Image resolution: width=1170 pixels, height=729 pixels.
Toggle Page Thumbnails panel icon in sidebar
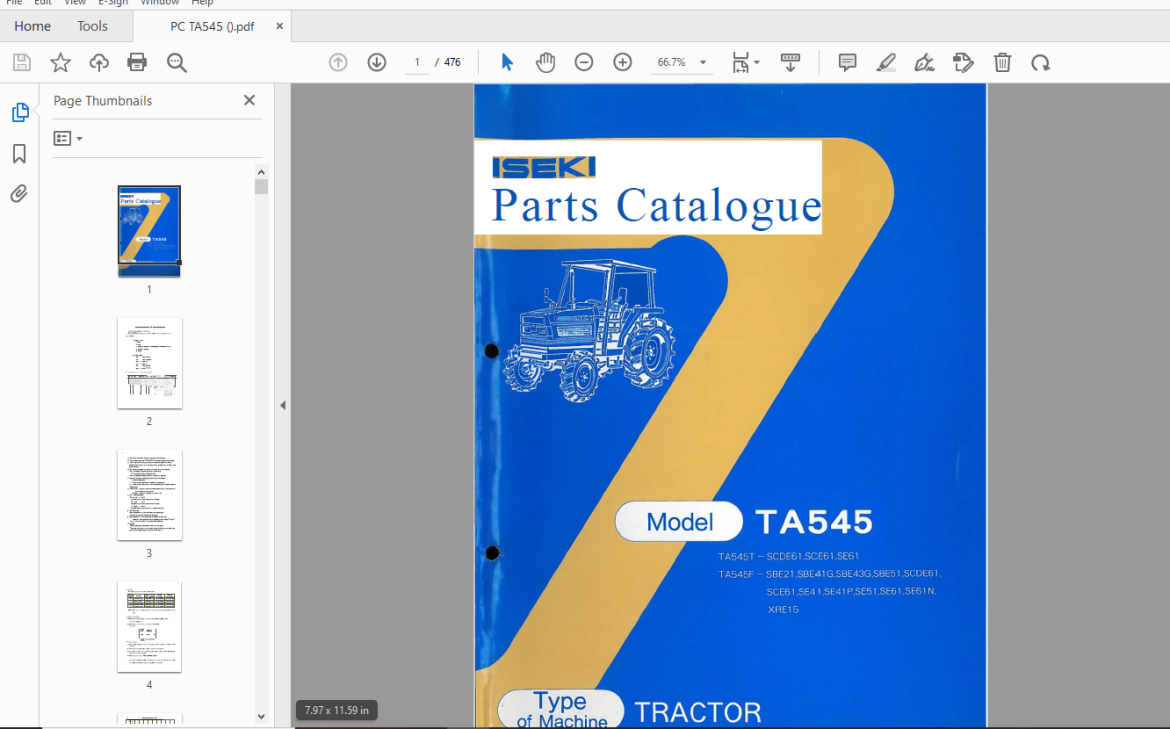point(20,113)
